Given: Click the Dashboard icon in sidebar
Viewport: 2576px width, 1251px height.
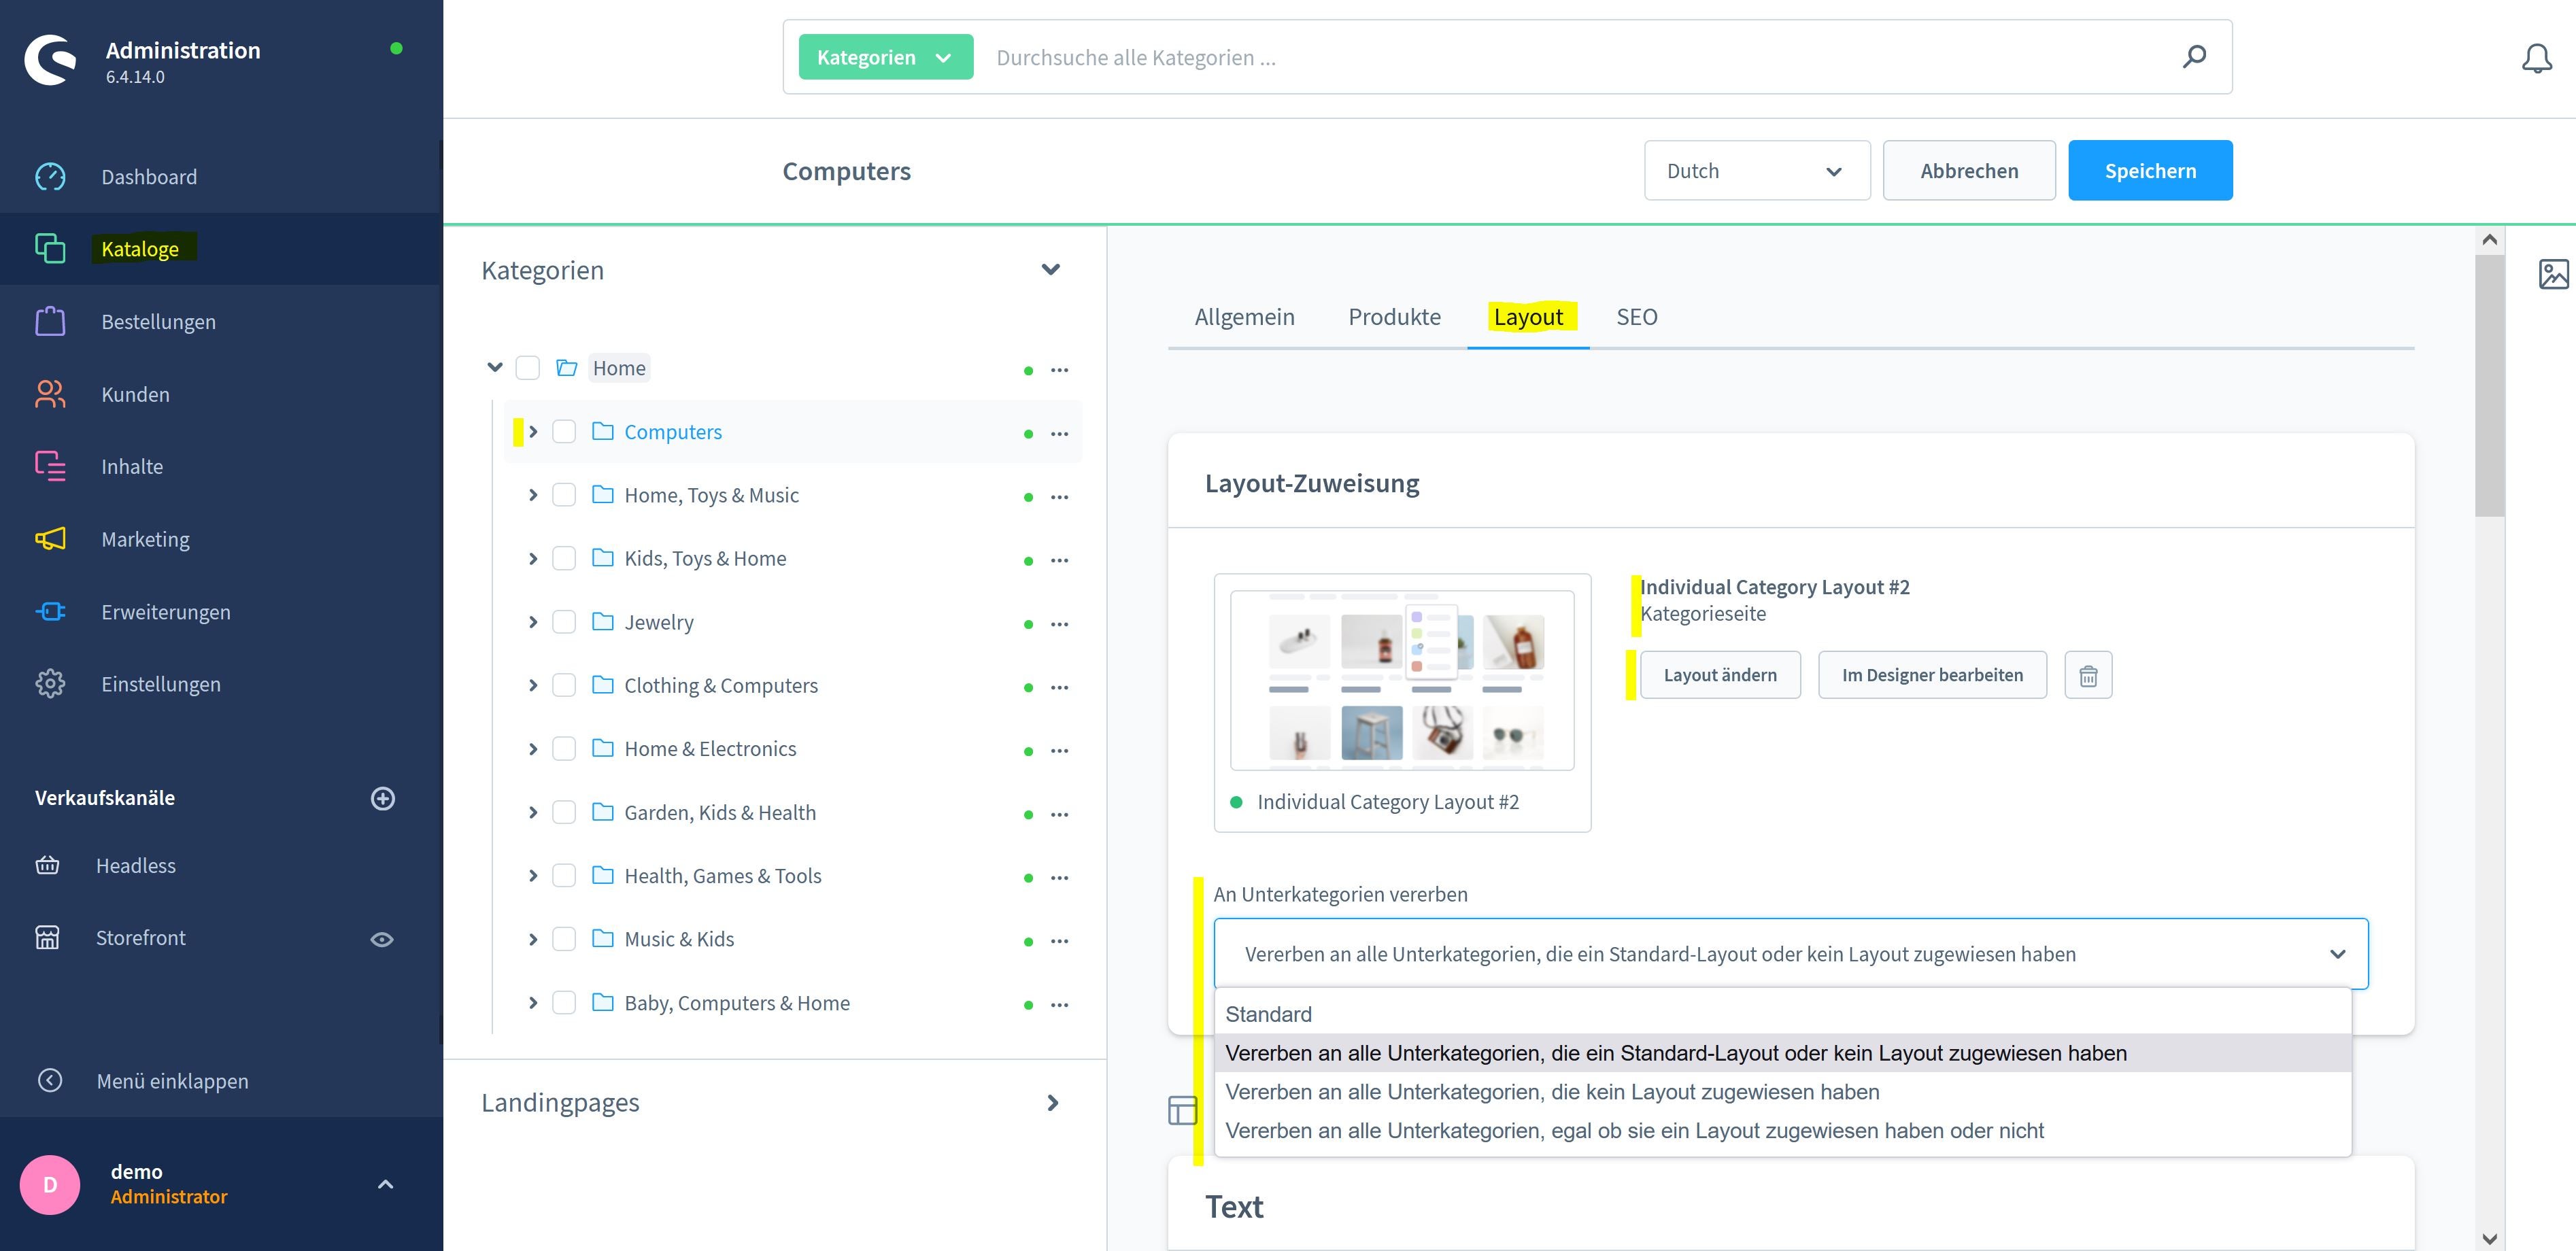Looking at the screenshot, I should 49,175.
